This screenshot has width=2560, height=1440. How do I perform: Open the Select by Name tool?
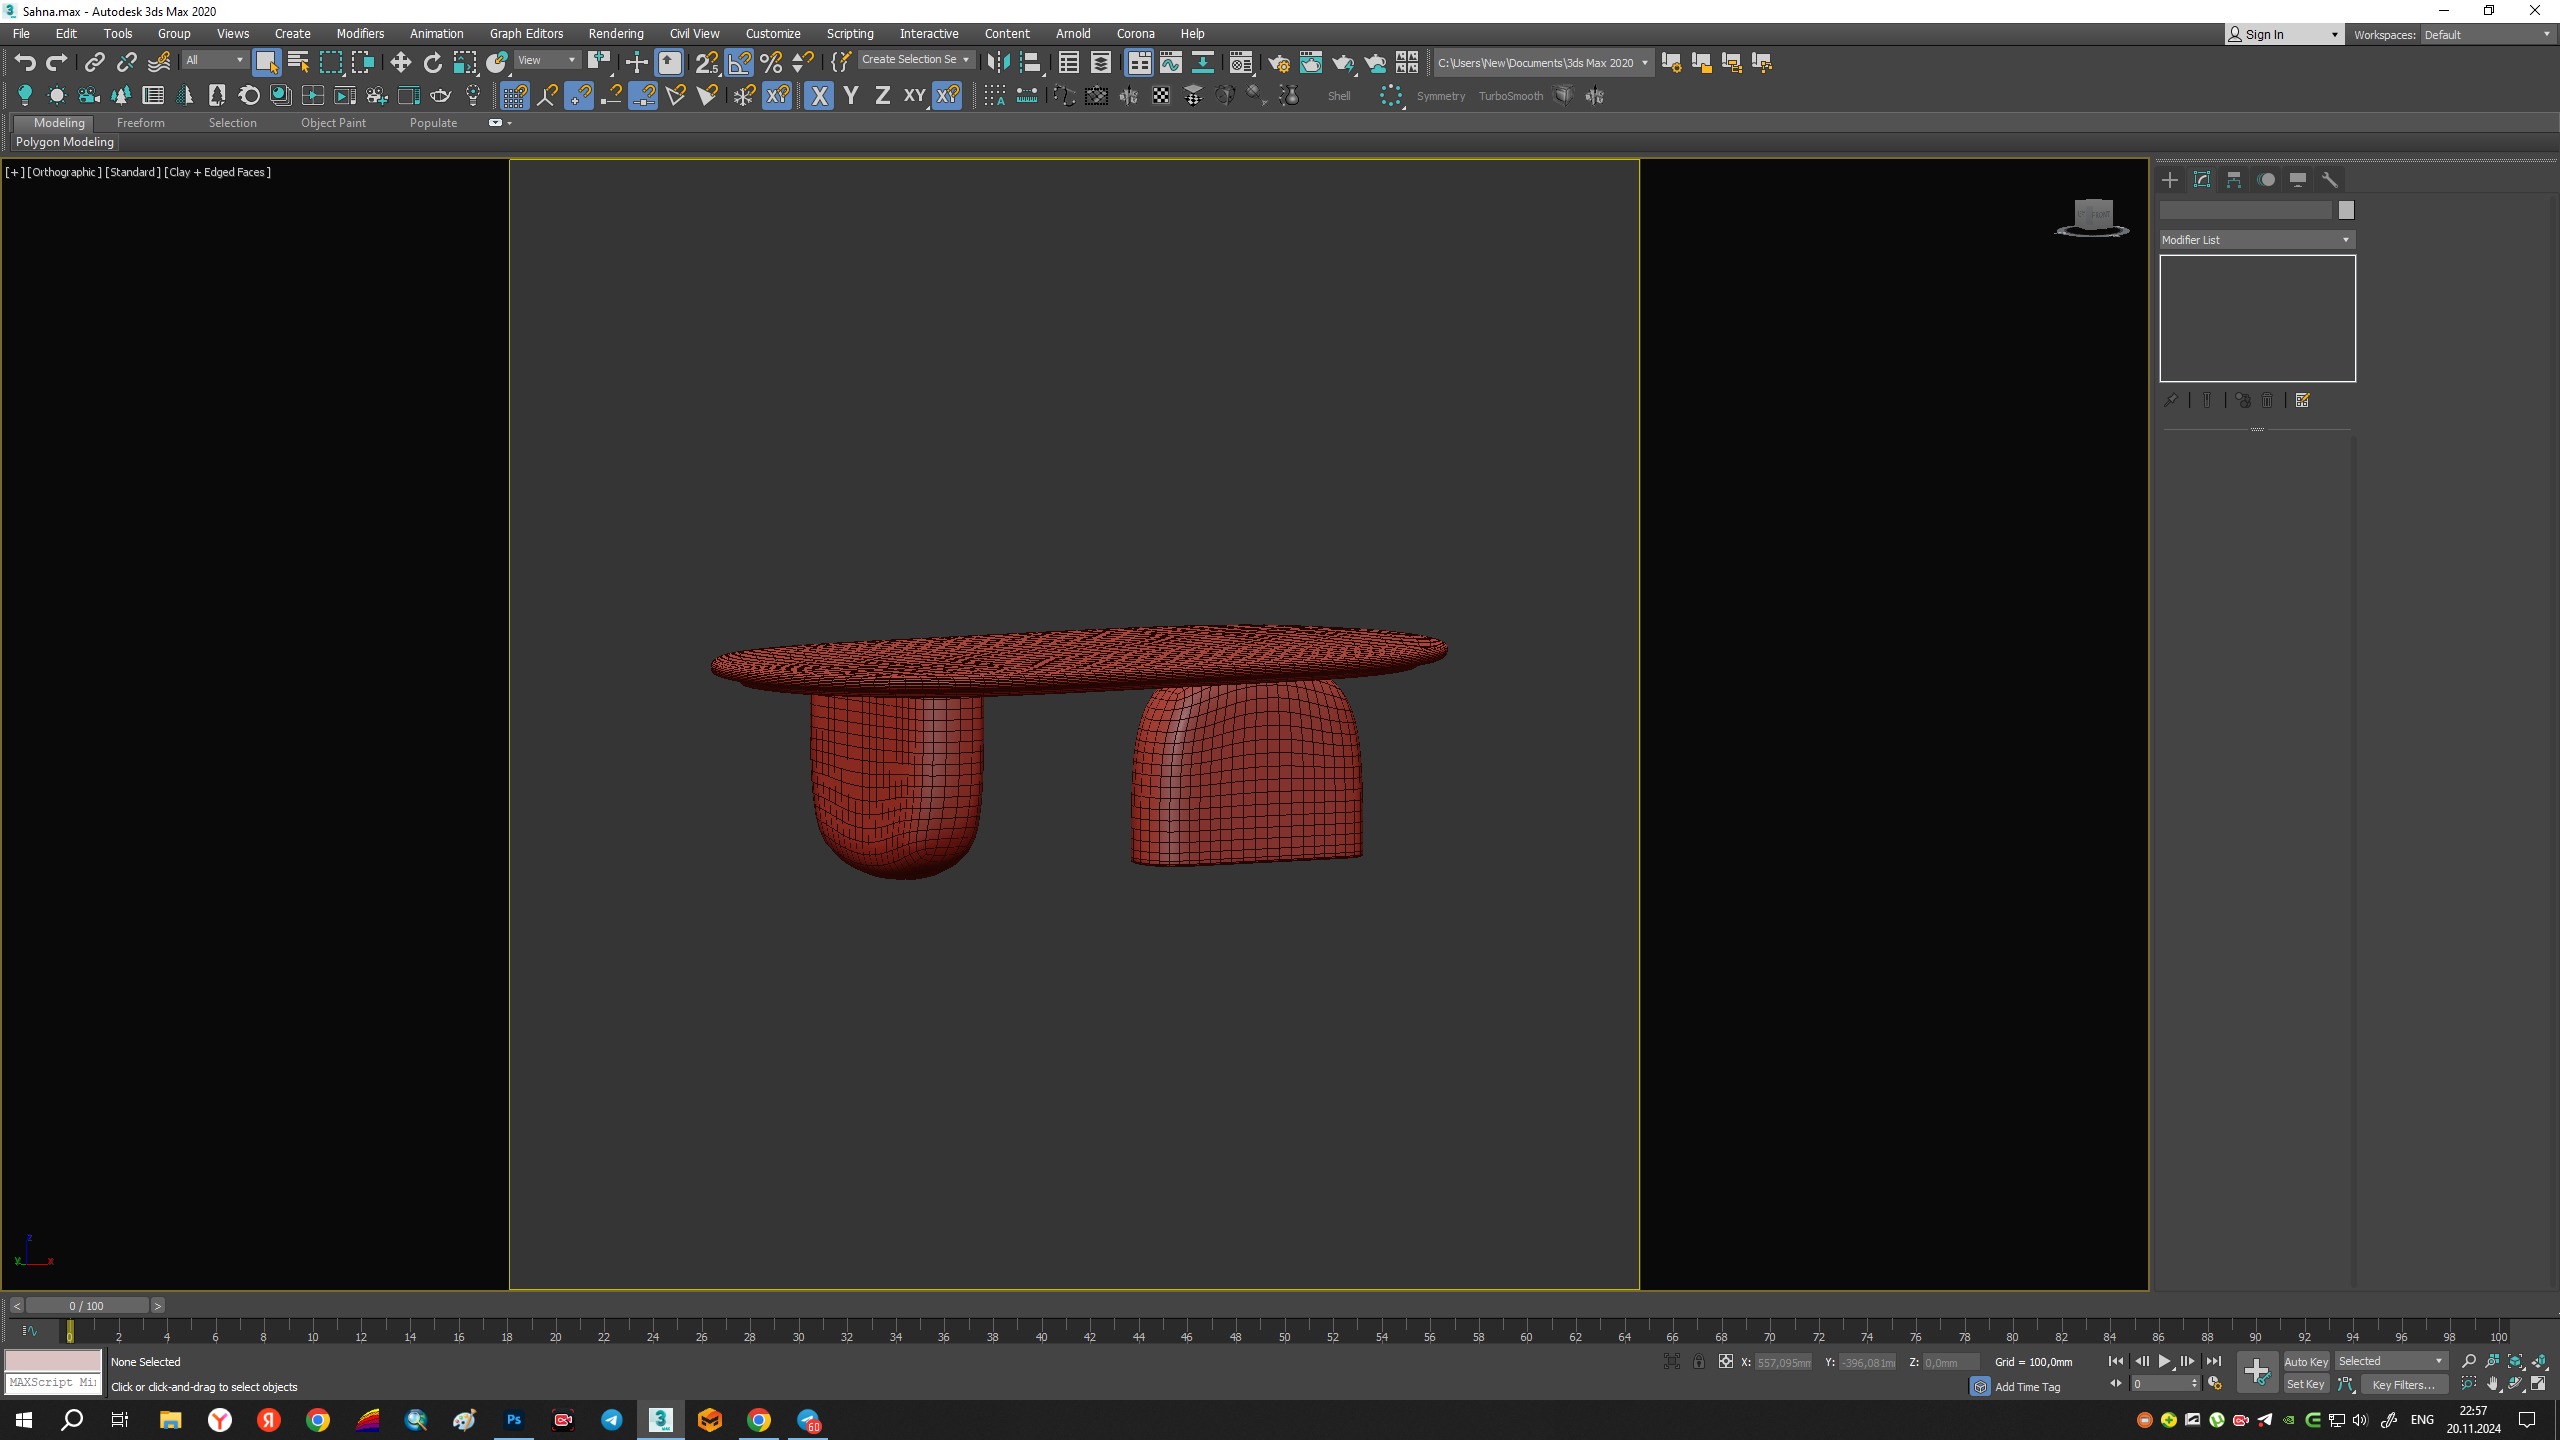(298, 63)
